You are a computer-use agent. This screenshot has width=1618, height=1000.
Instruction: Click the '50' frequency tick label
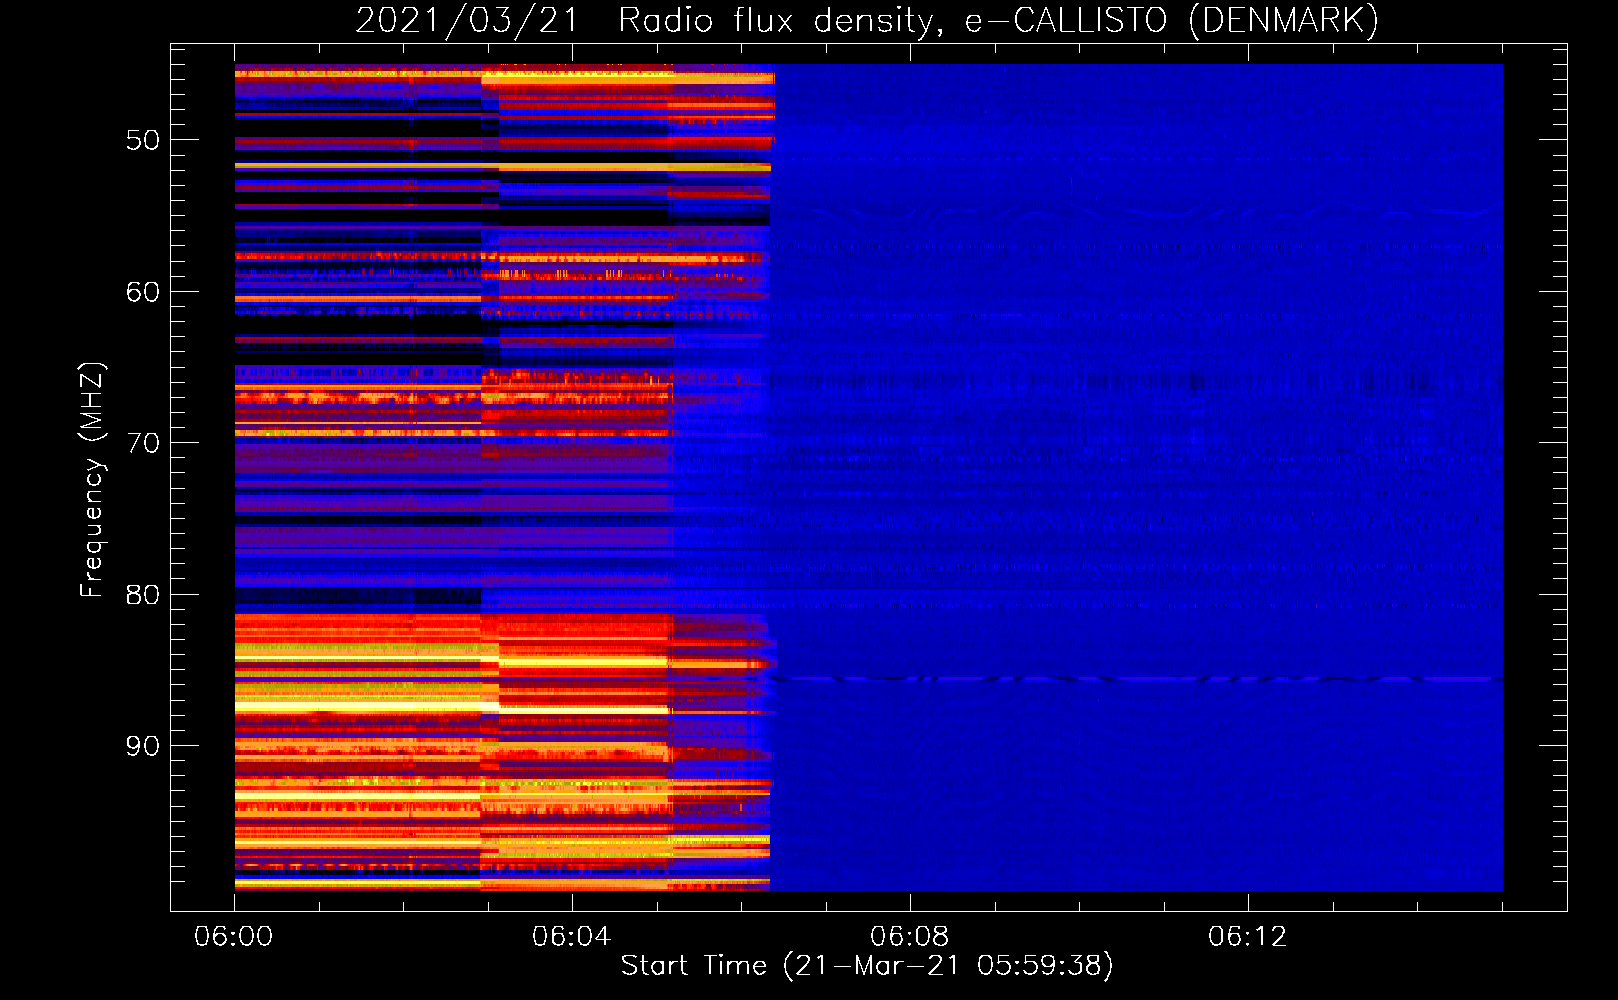coord(143,140)
